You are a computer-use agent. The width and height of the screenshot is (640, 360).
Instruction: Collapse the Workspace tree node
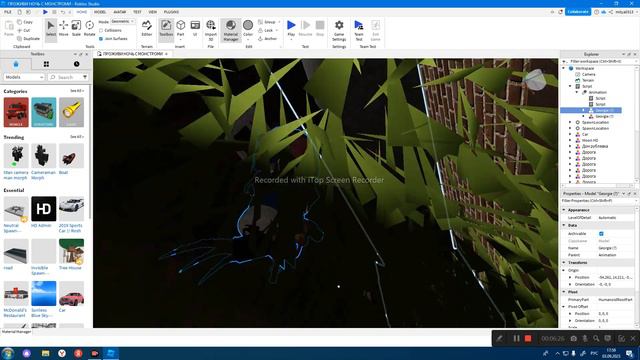[x=564, y=68]
